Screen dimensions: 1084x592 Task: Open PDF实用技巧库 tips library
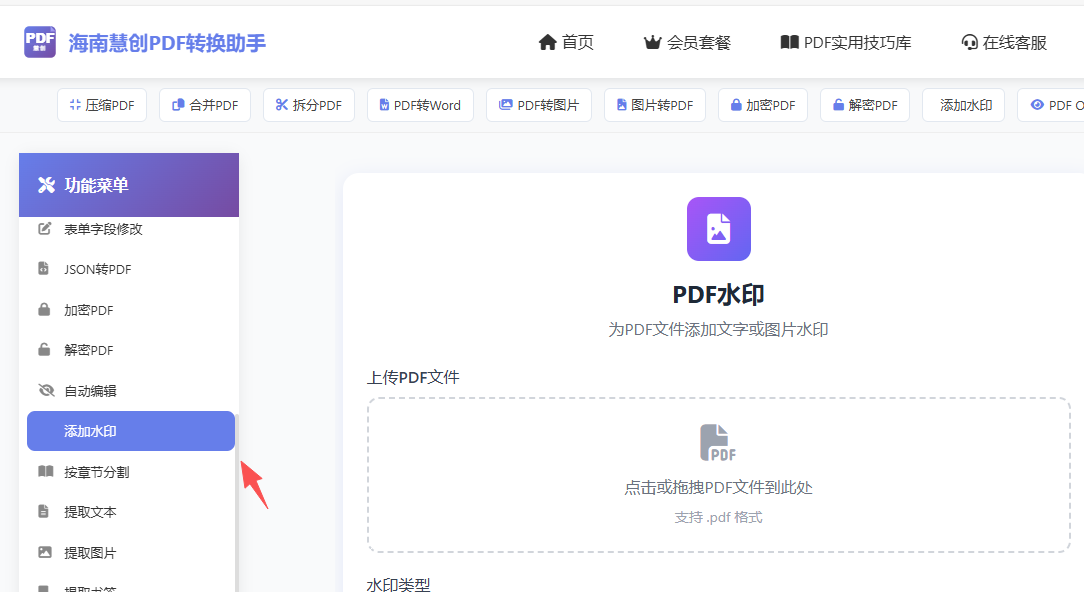pos(845,43)
